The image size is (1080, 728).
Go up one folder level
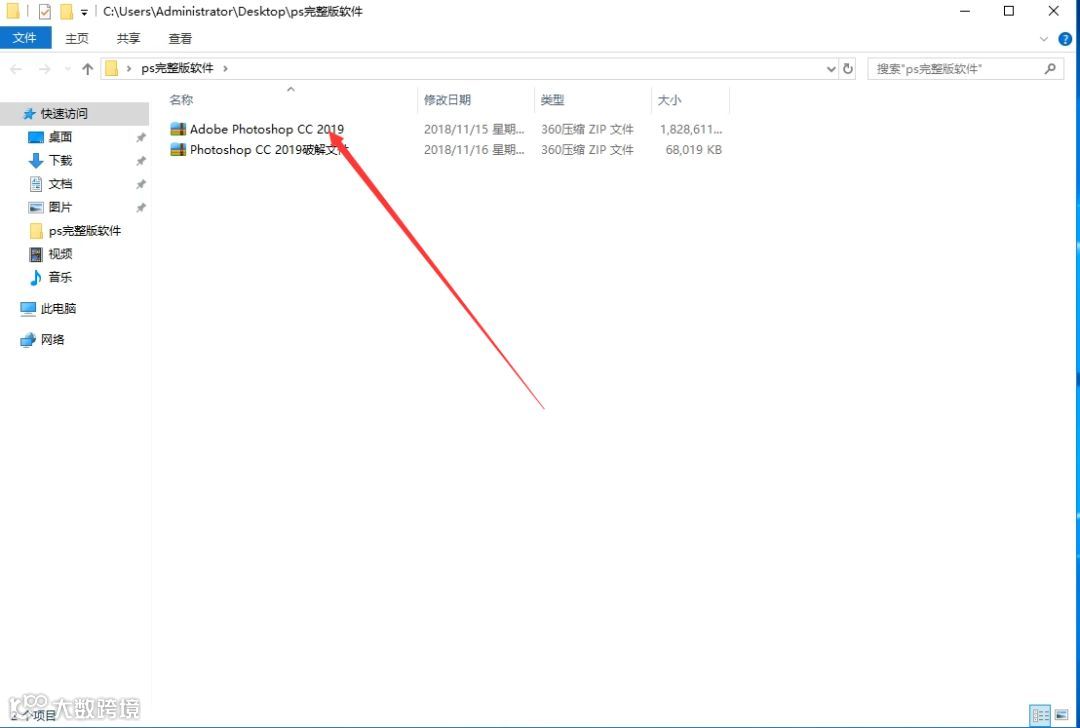click(x=87, y=69)
